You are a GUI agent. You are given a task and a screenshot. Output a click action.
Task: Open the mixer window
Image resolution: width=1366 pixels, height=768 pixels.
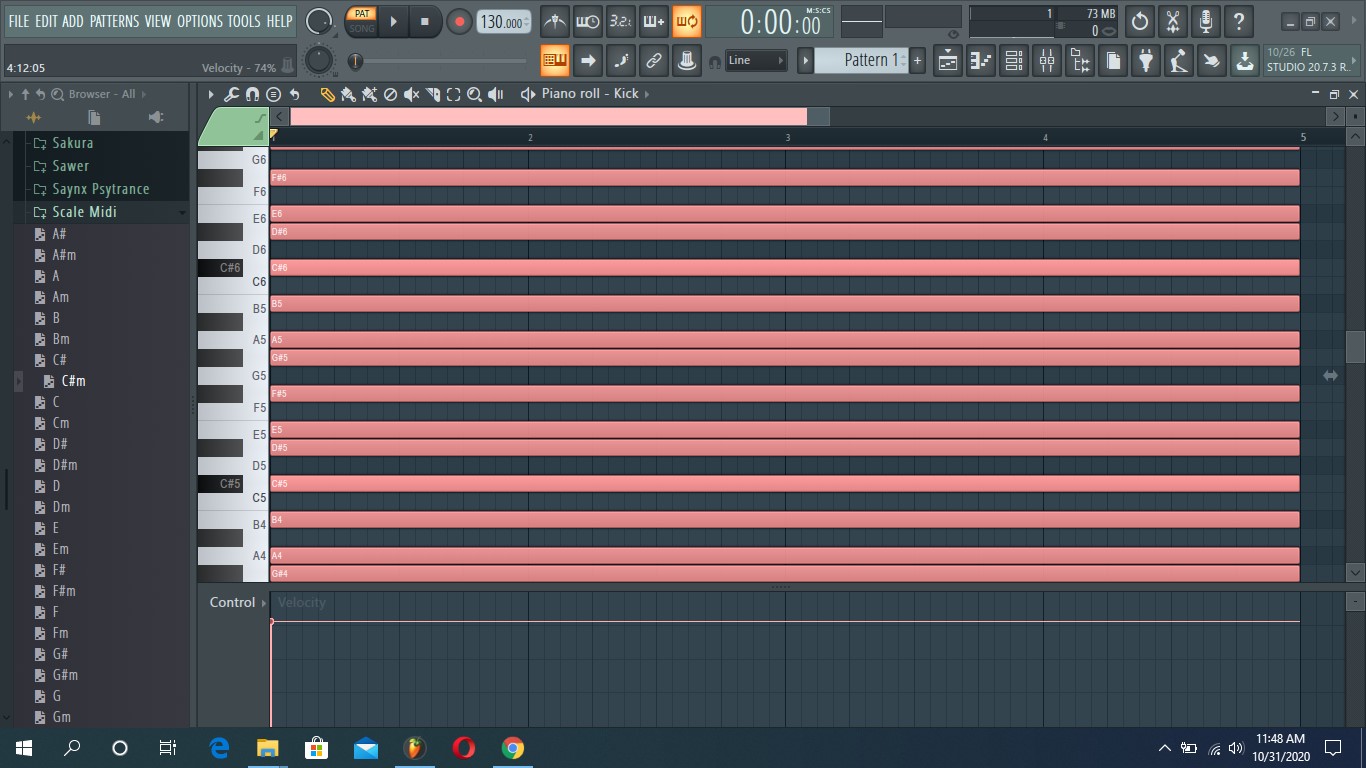pos(1047,61)
